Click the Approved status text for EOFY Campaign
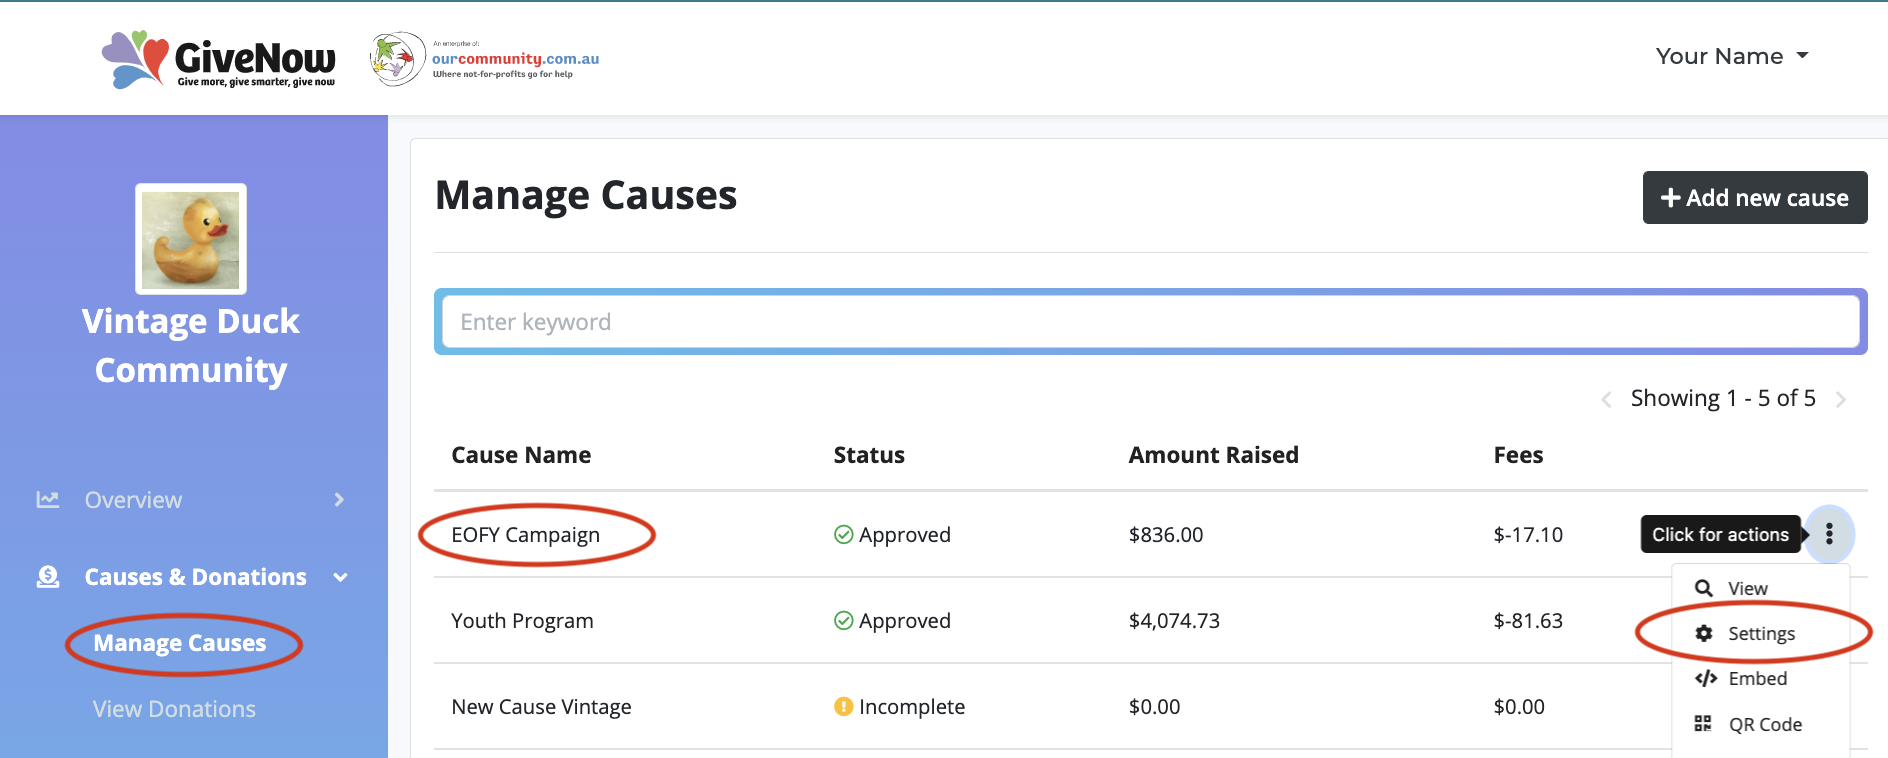The width and height of the screenshot is (1888, 758). (905, 535)
